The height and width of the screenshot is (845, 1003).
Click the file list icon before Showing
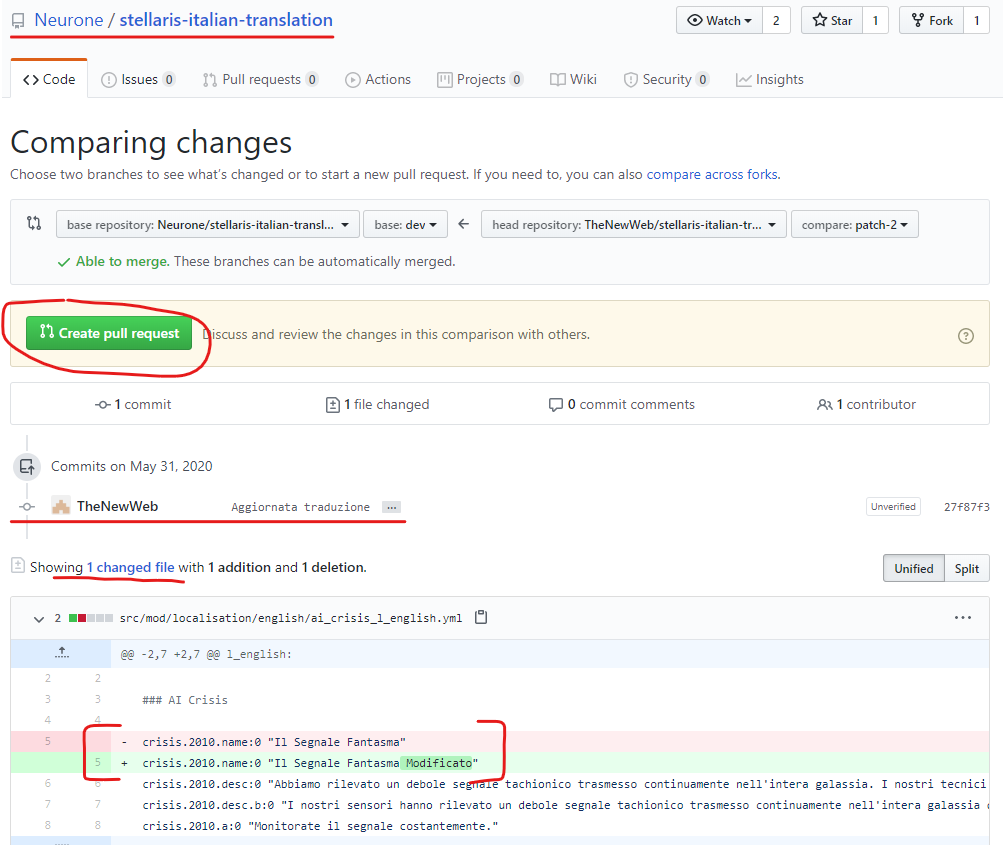tap(18, 565)
